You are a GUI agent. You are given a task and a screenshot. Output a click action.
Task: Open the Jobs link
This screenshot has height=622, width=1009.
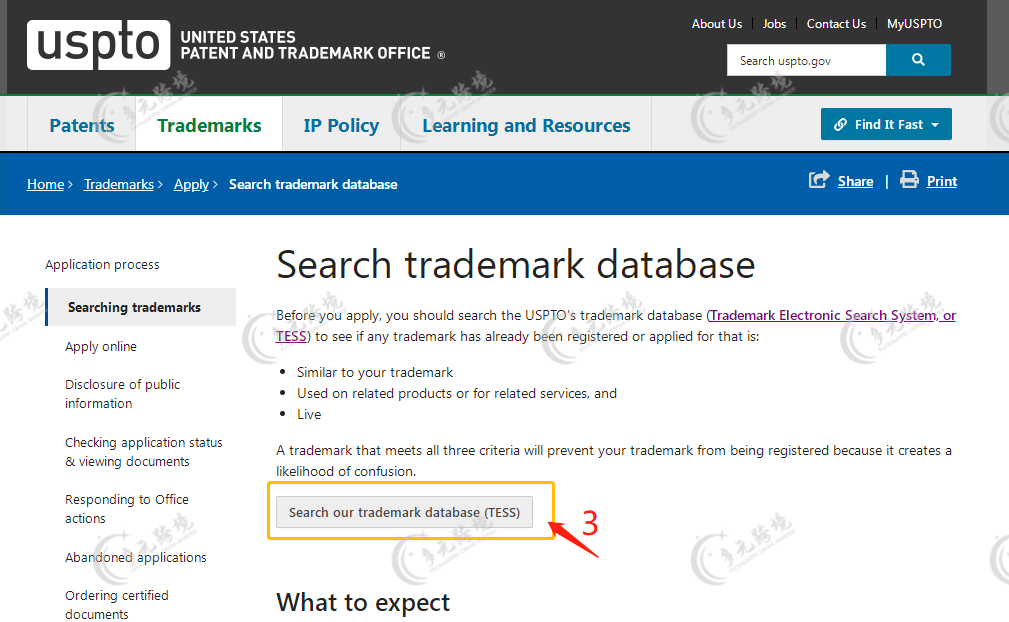774,24
